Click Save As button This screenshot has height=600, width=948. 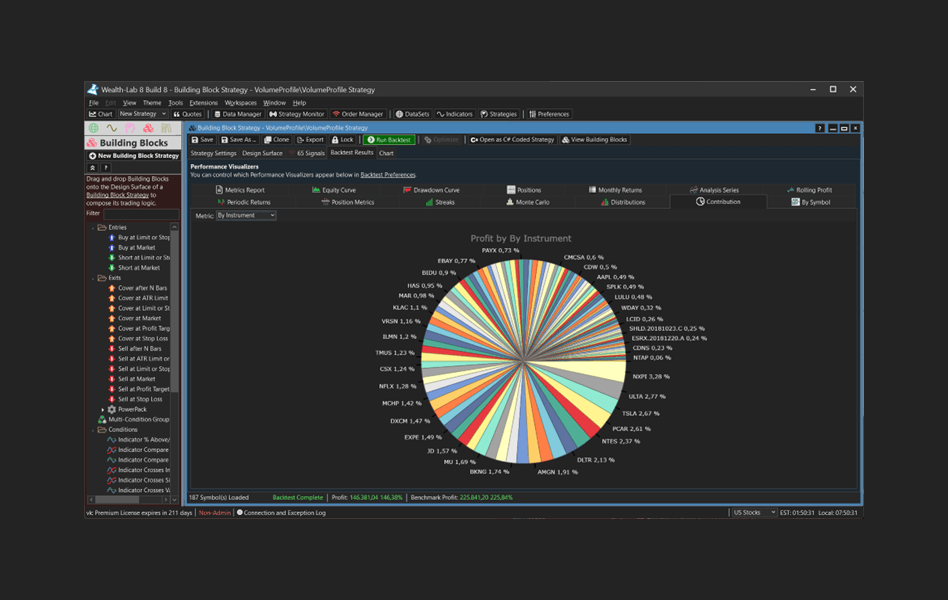pos(239,140)
